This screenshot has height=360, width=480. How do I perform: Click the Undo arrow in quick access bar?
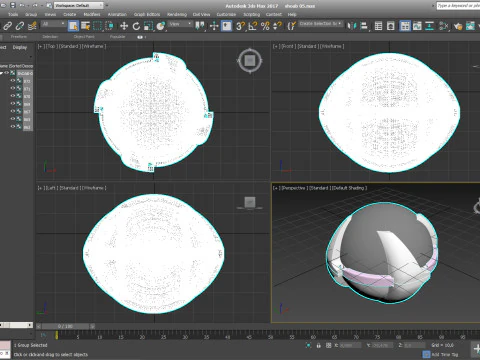click(x=22, y=5)
